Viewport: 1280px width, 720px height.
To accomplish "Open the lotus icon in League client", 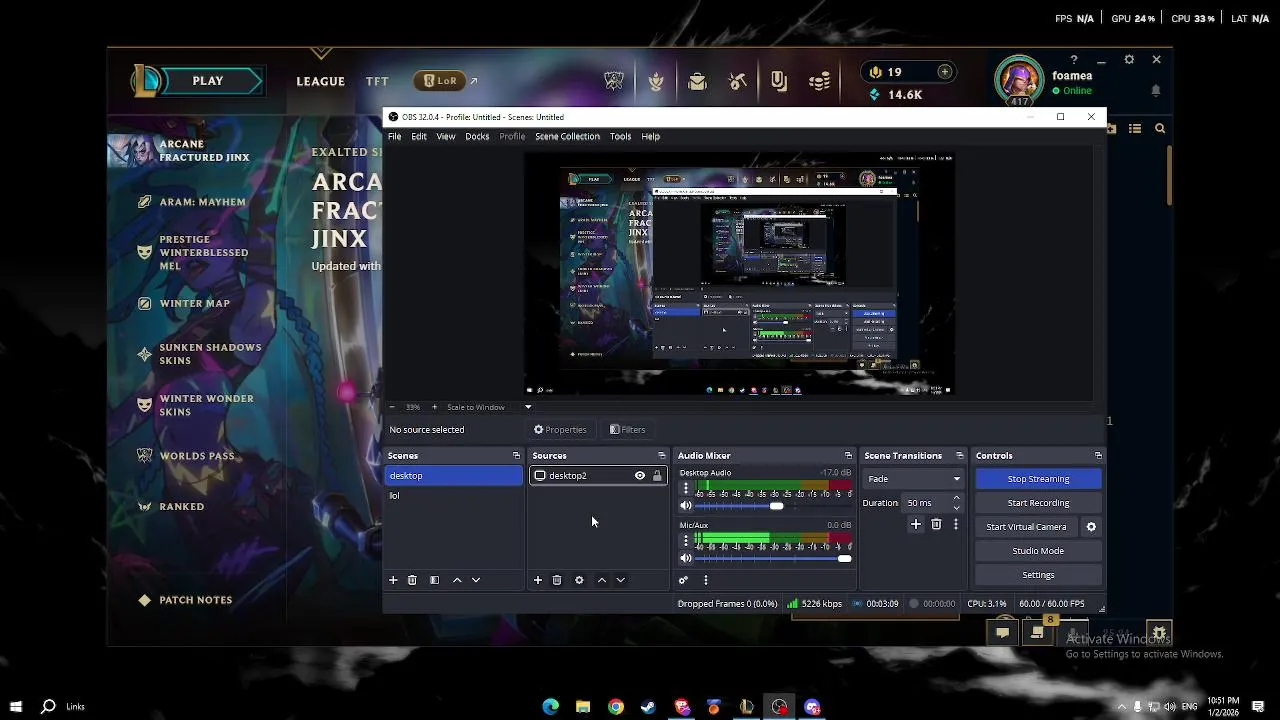I will pos(656,82).
